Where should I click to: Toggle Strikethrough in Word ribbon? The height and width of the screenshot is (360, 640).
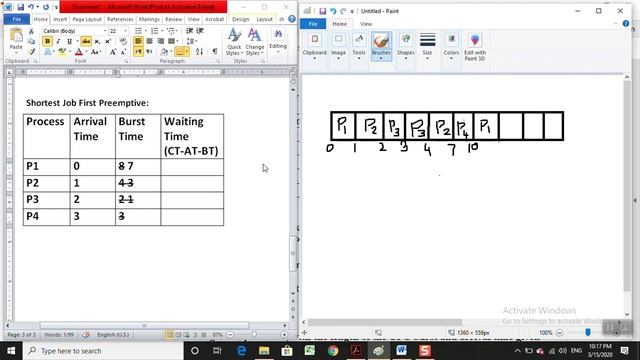(x=86, y=41)
